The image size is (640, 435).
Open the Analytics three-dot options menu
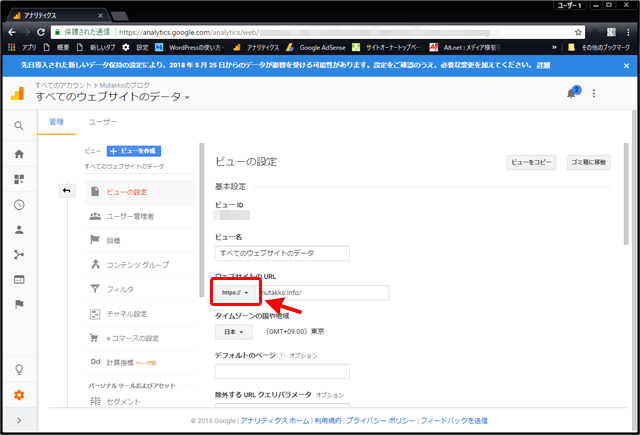[593, 93]
